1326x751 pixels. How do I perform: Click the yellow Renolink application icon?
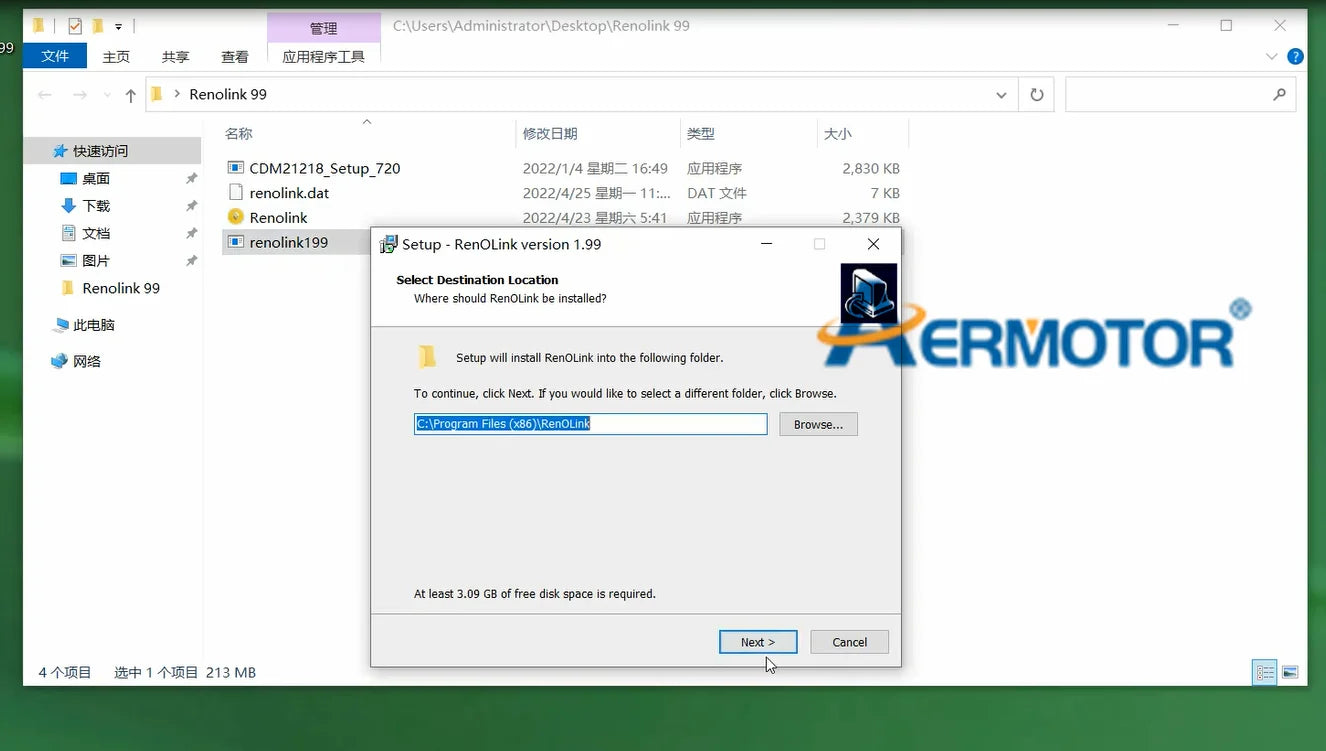coord(236,217)
